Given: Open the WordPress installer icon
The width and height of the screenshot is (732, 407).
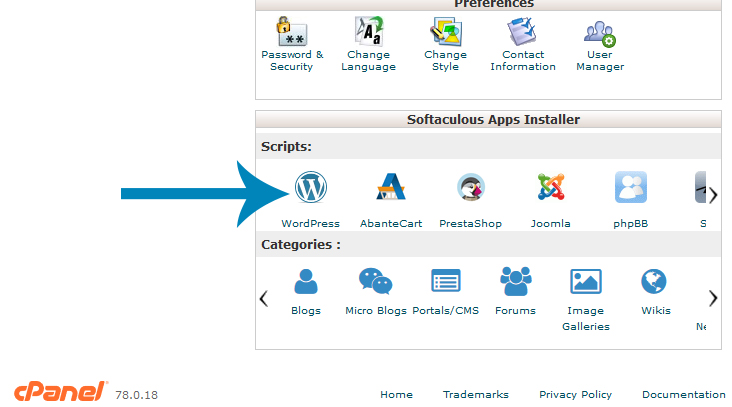Looking at the screenshot, I should pos(310,188).
